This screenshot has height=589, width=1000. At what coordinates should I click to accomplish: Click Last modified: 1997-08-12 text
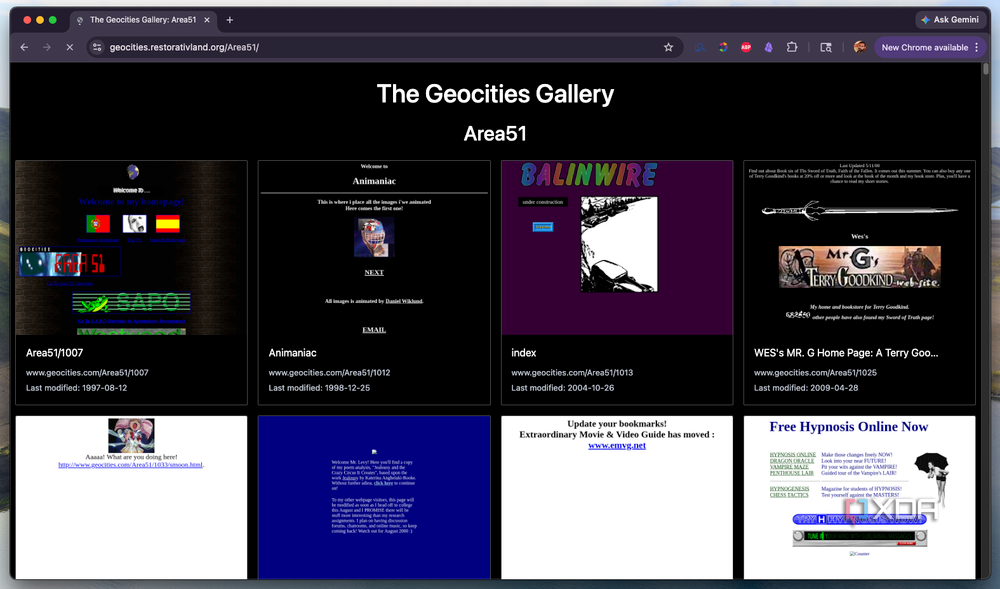[77, 388]
